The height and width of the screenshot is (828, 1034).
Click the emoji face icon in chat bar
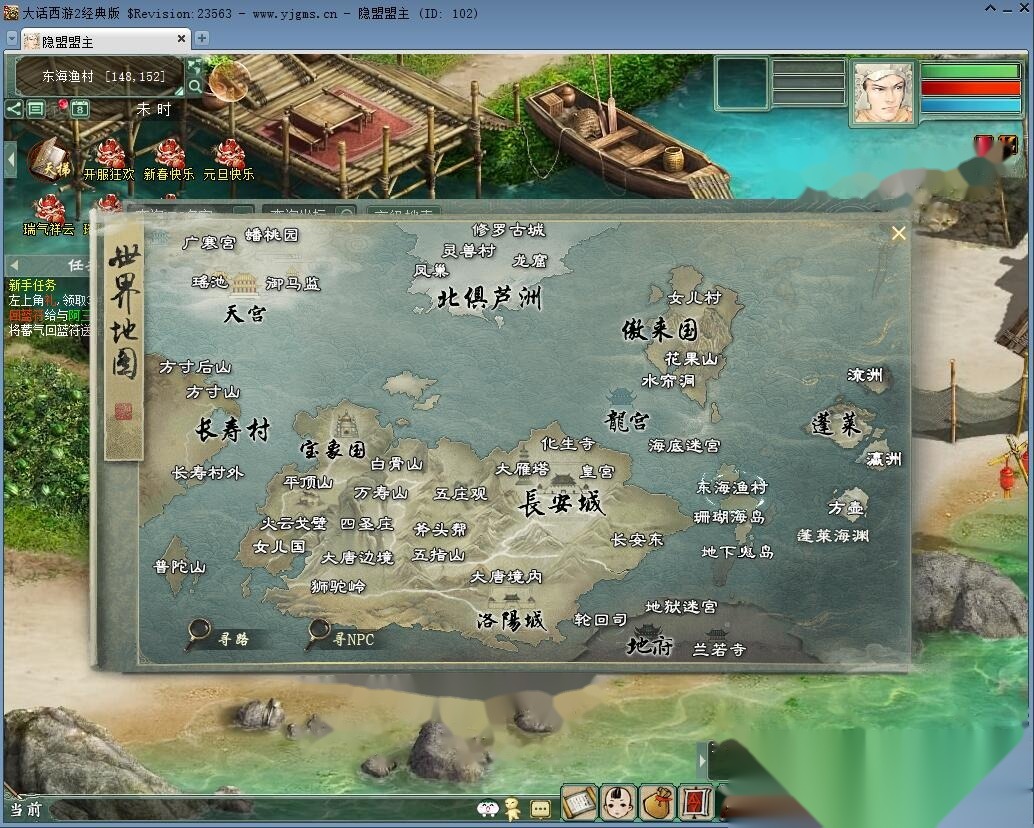pyautogui.click(x=488, y=808)
